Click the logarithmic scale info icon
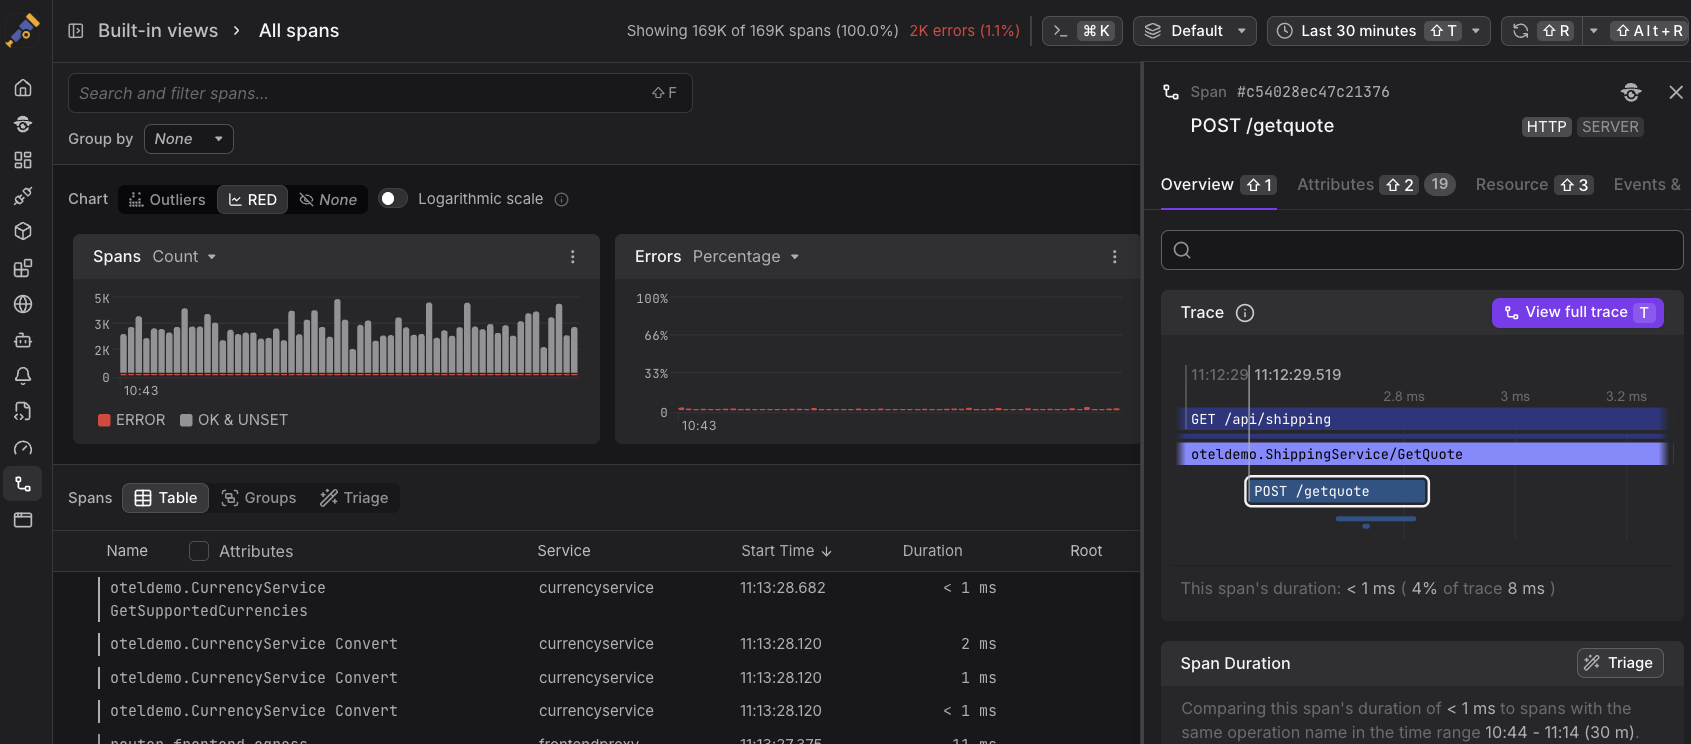Image resolution: width=1691 pixels, height=744 pixels. [562, 199]
